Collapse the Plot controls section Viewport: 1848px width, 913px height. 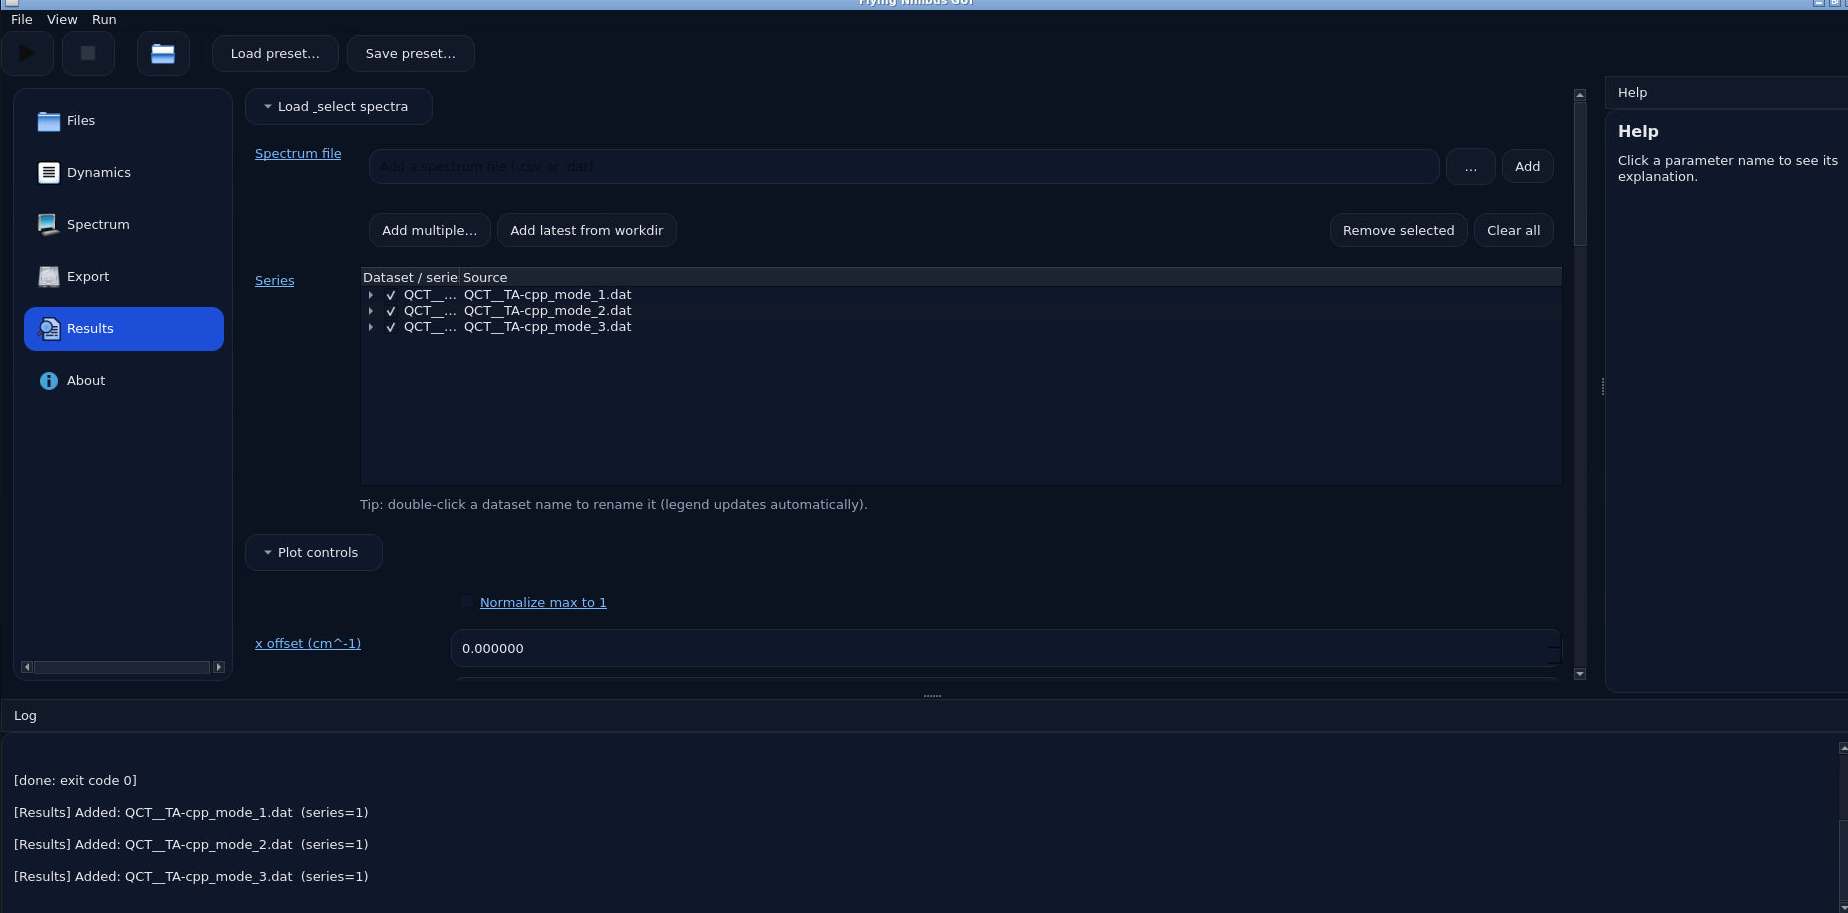313,553
